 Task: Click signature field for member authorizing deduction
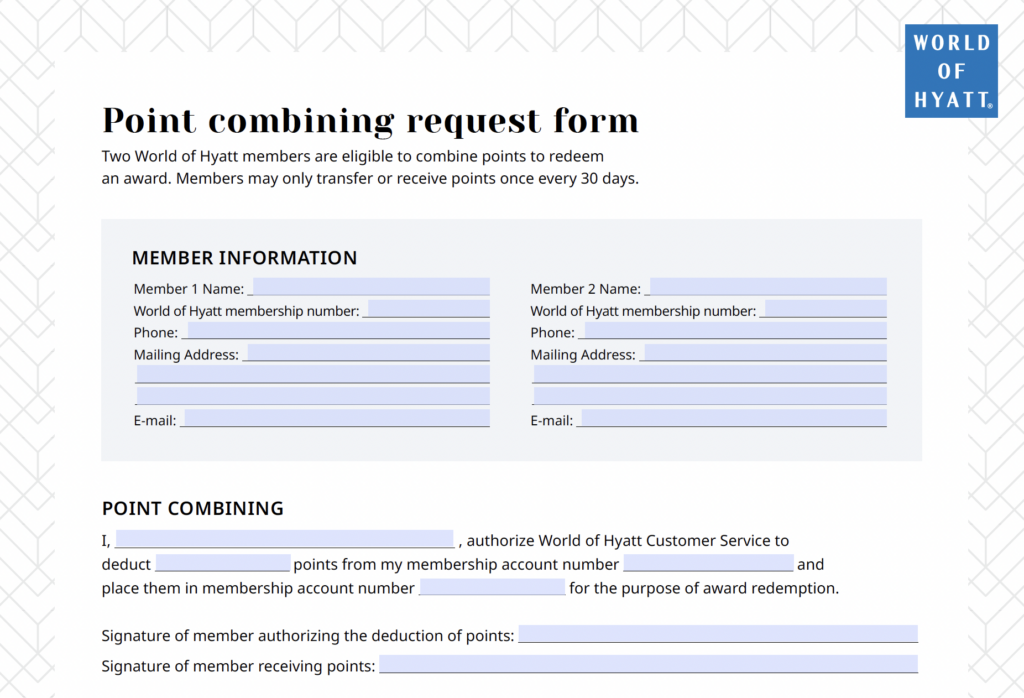[718, 633]
